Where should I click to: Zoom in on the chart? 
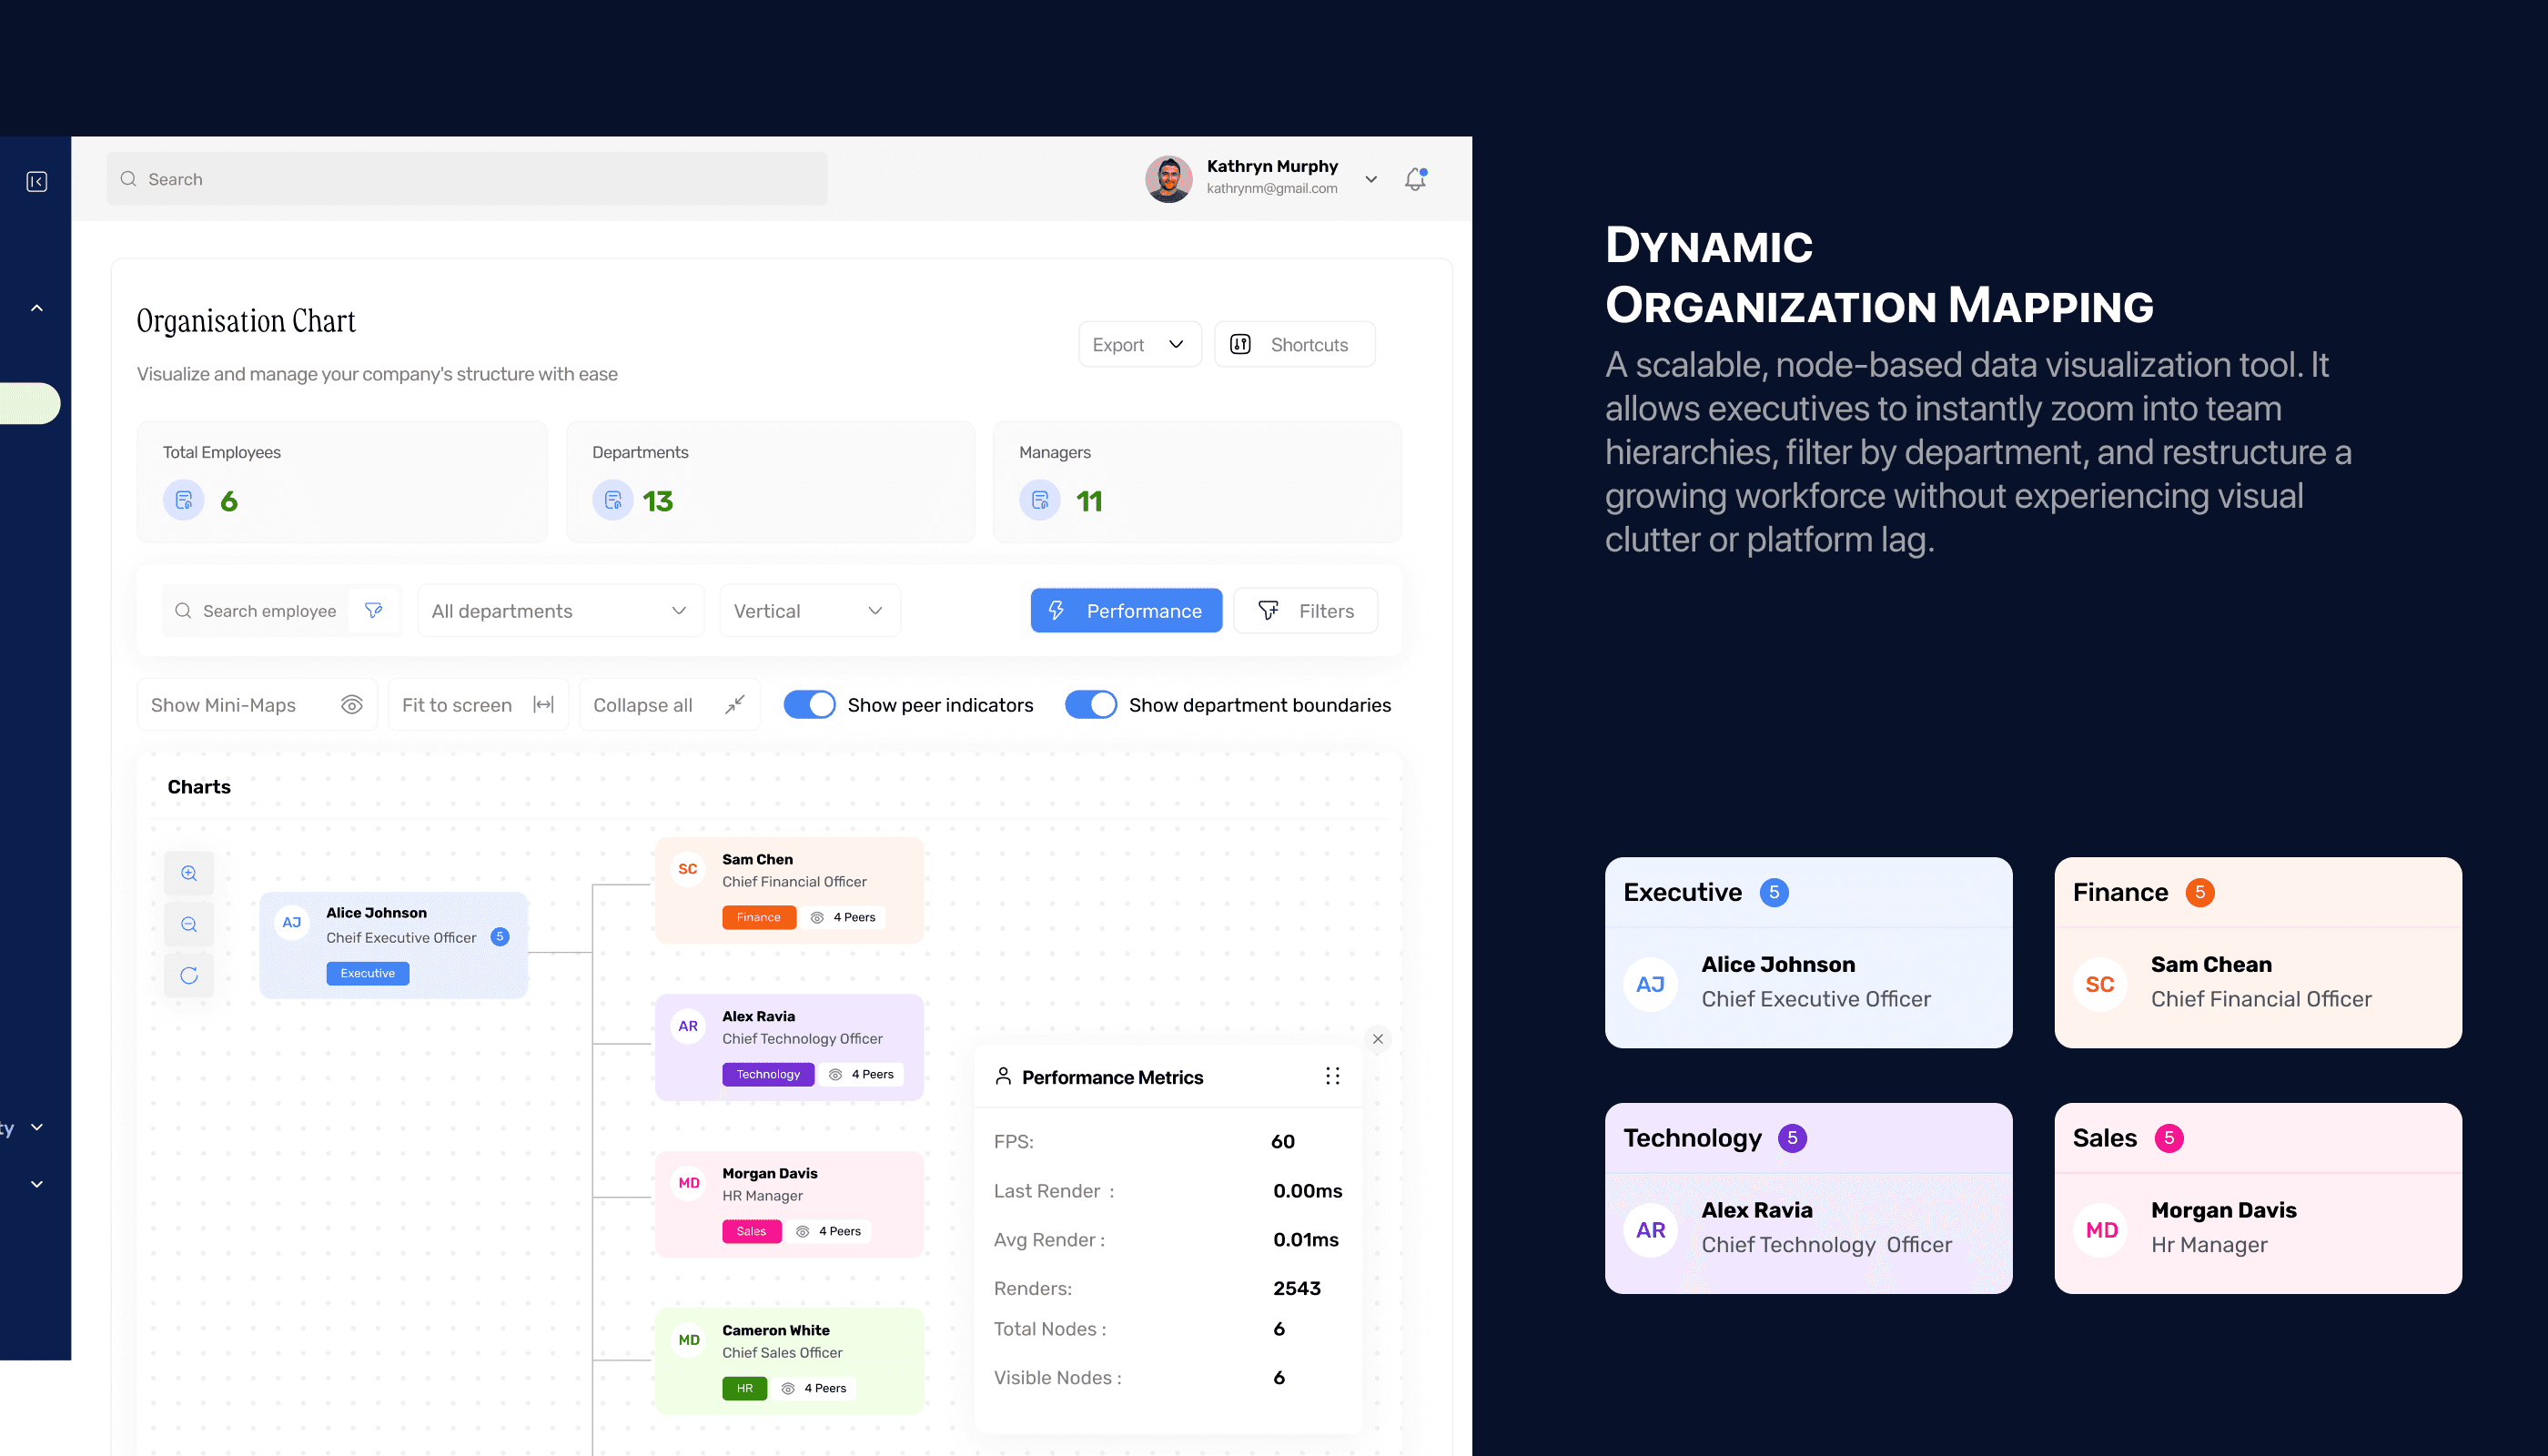click(189, 873)
